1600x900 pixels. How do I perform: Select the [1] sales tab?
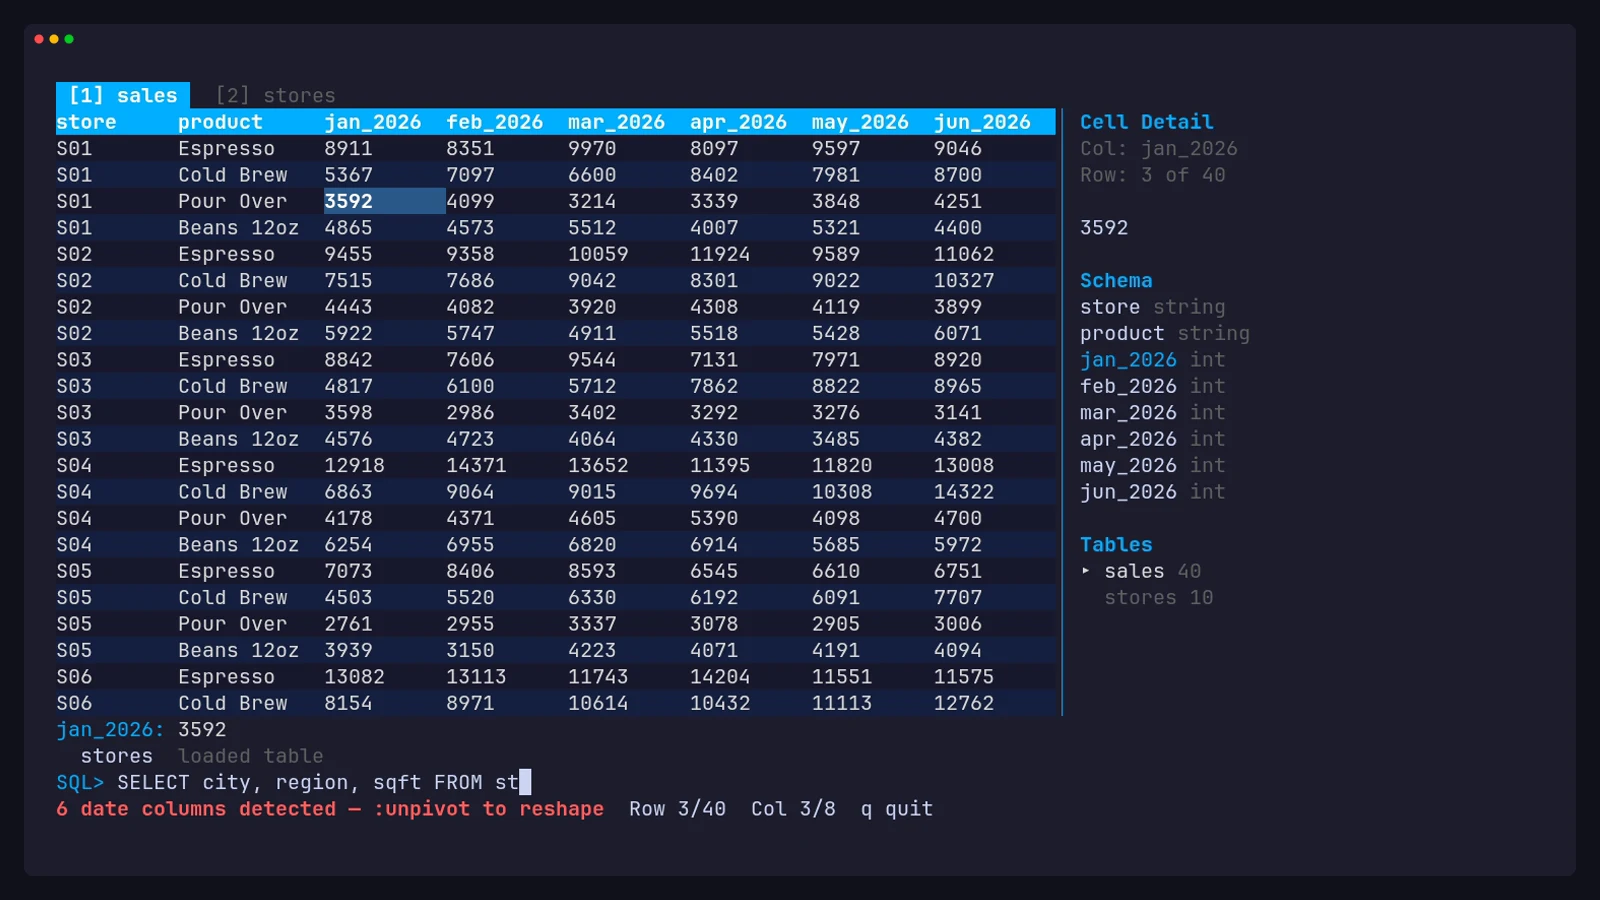click(x=123, y=95)
